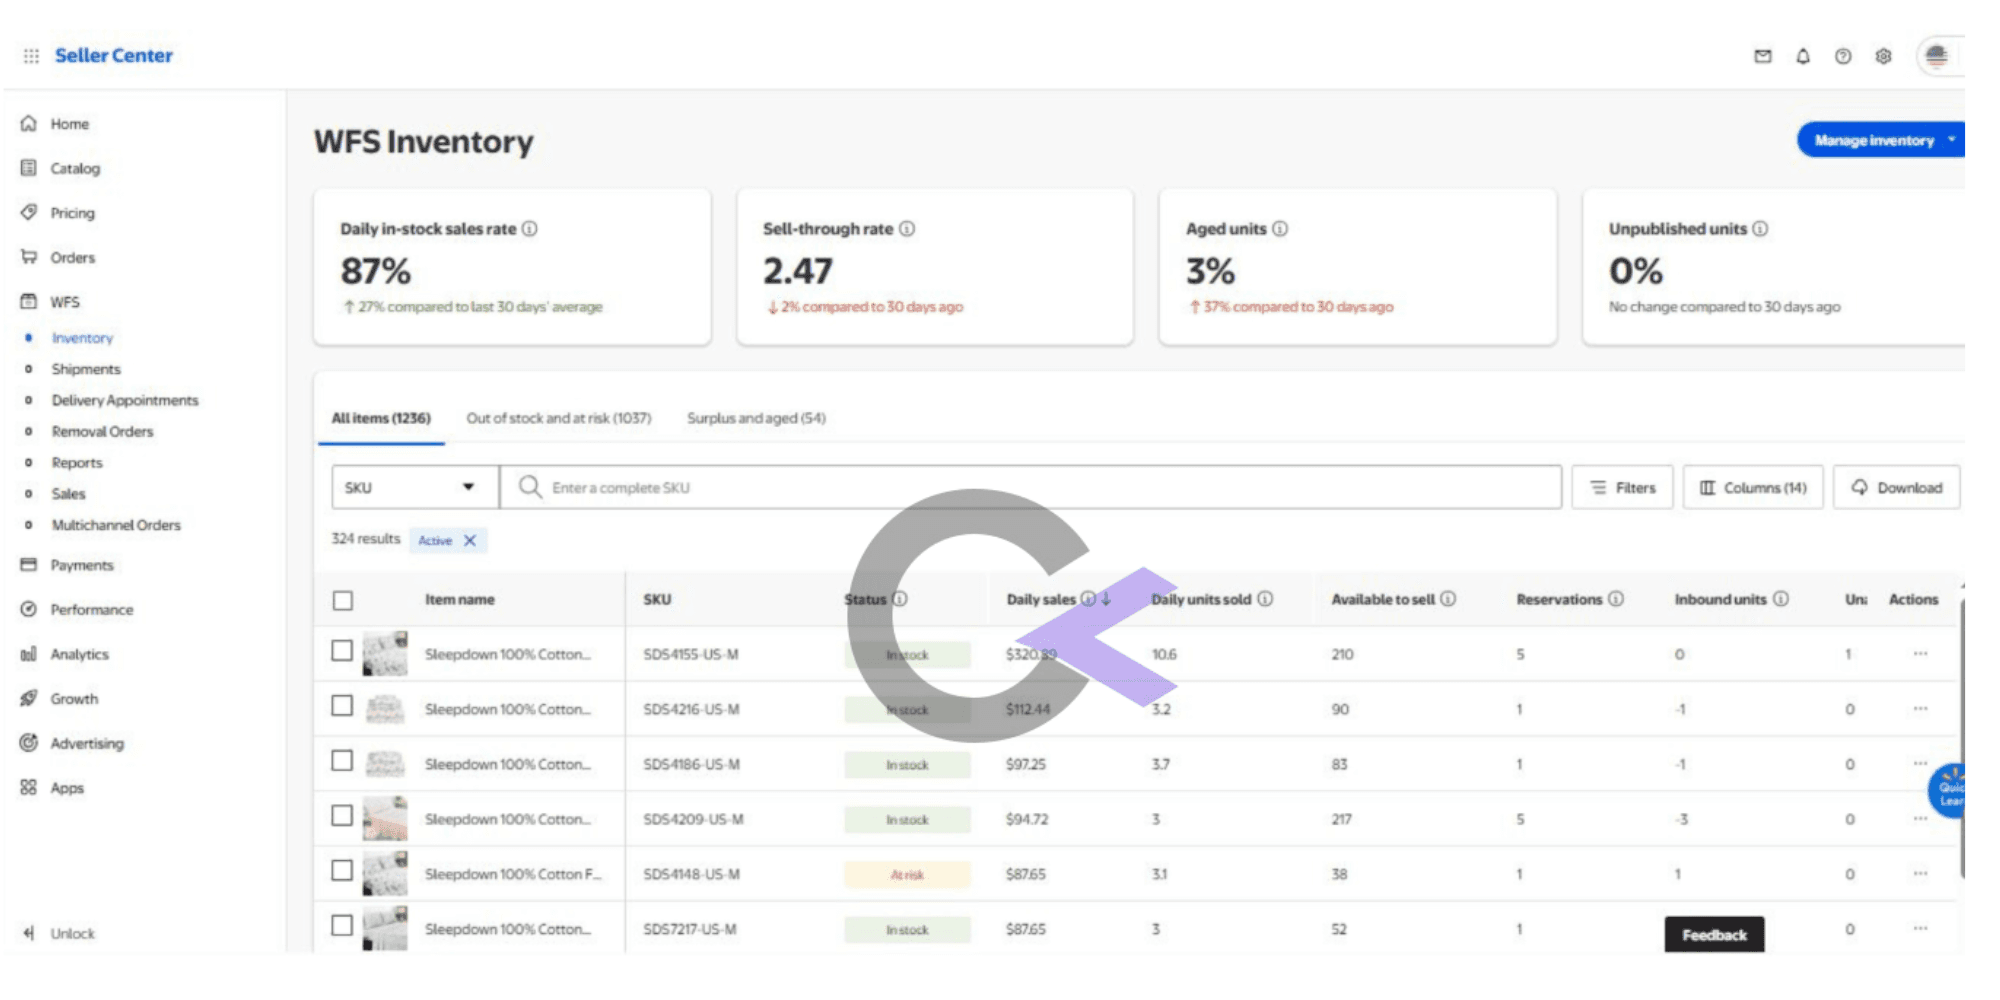Show info for Sell-through rate
2000x1000 pixels.
(x=907, y=228)
